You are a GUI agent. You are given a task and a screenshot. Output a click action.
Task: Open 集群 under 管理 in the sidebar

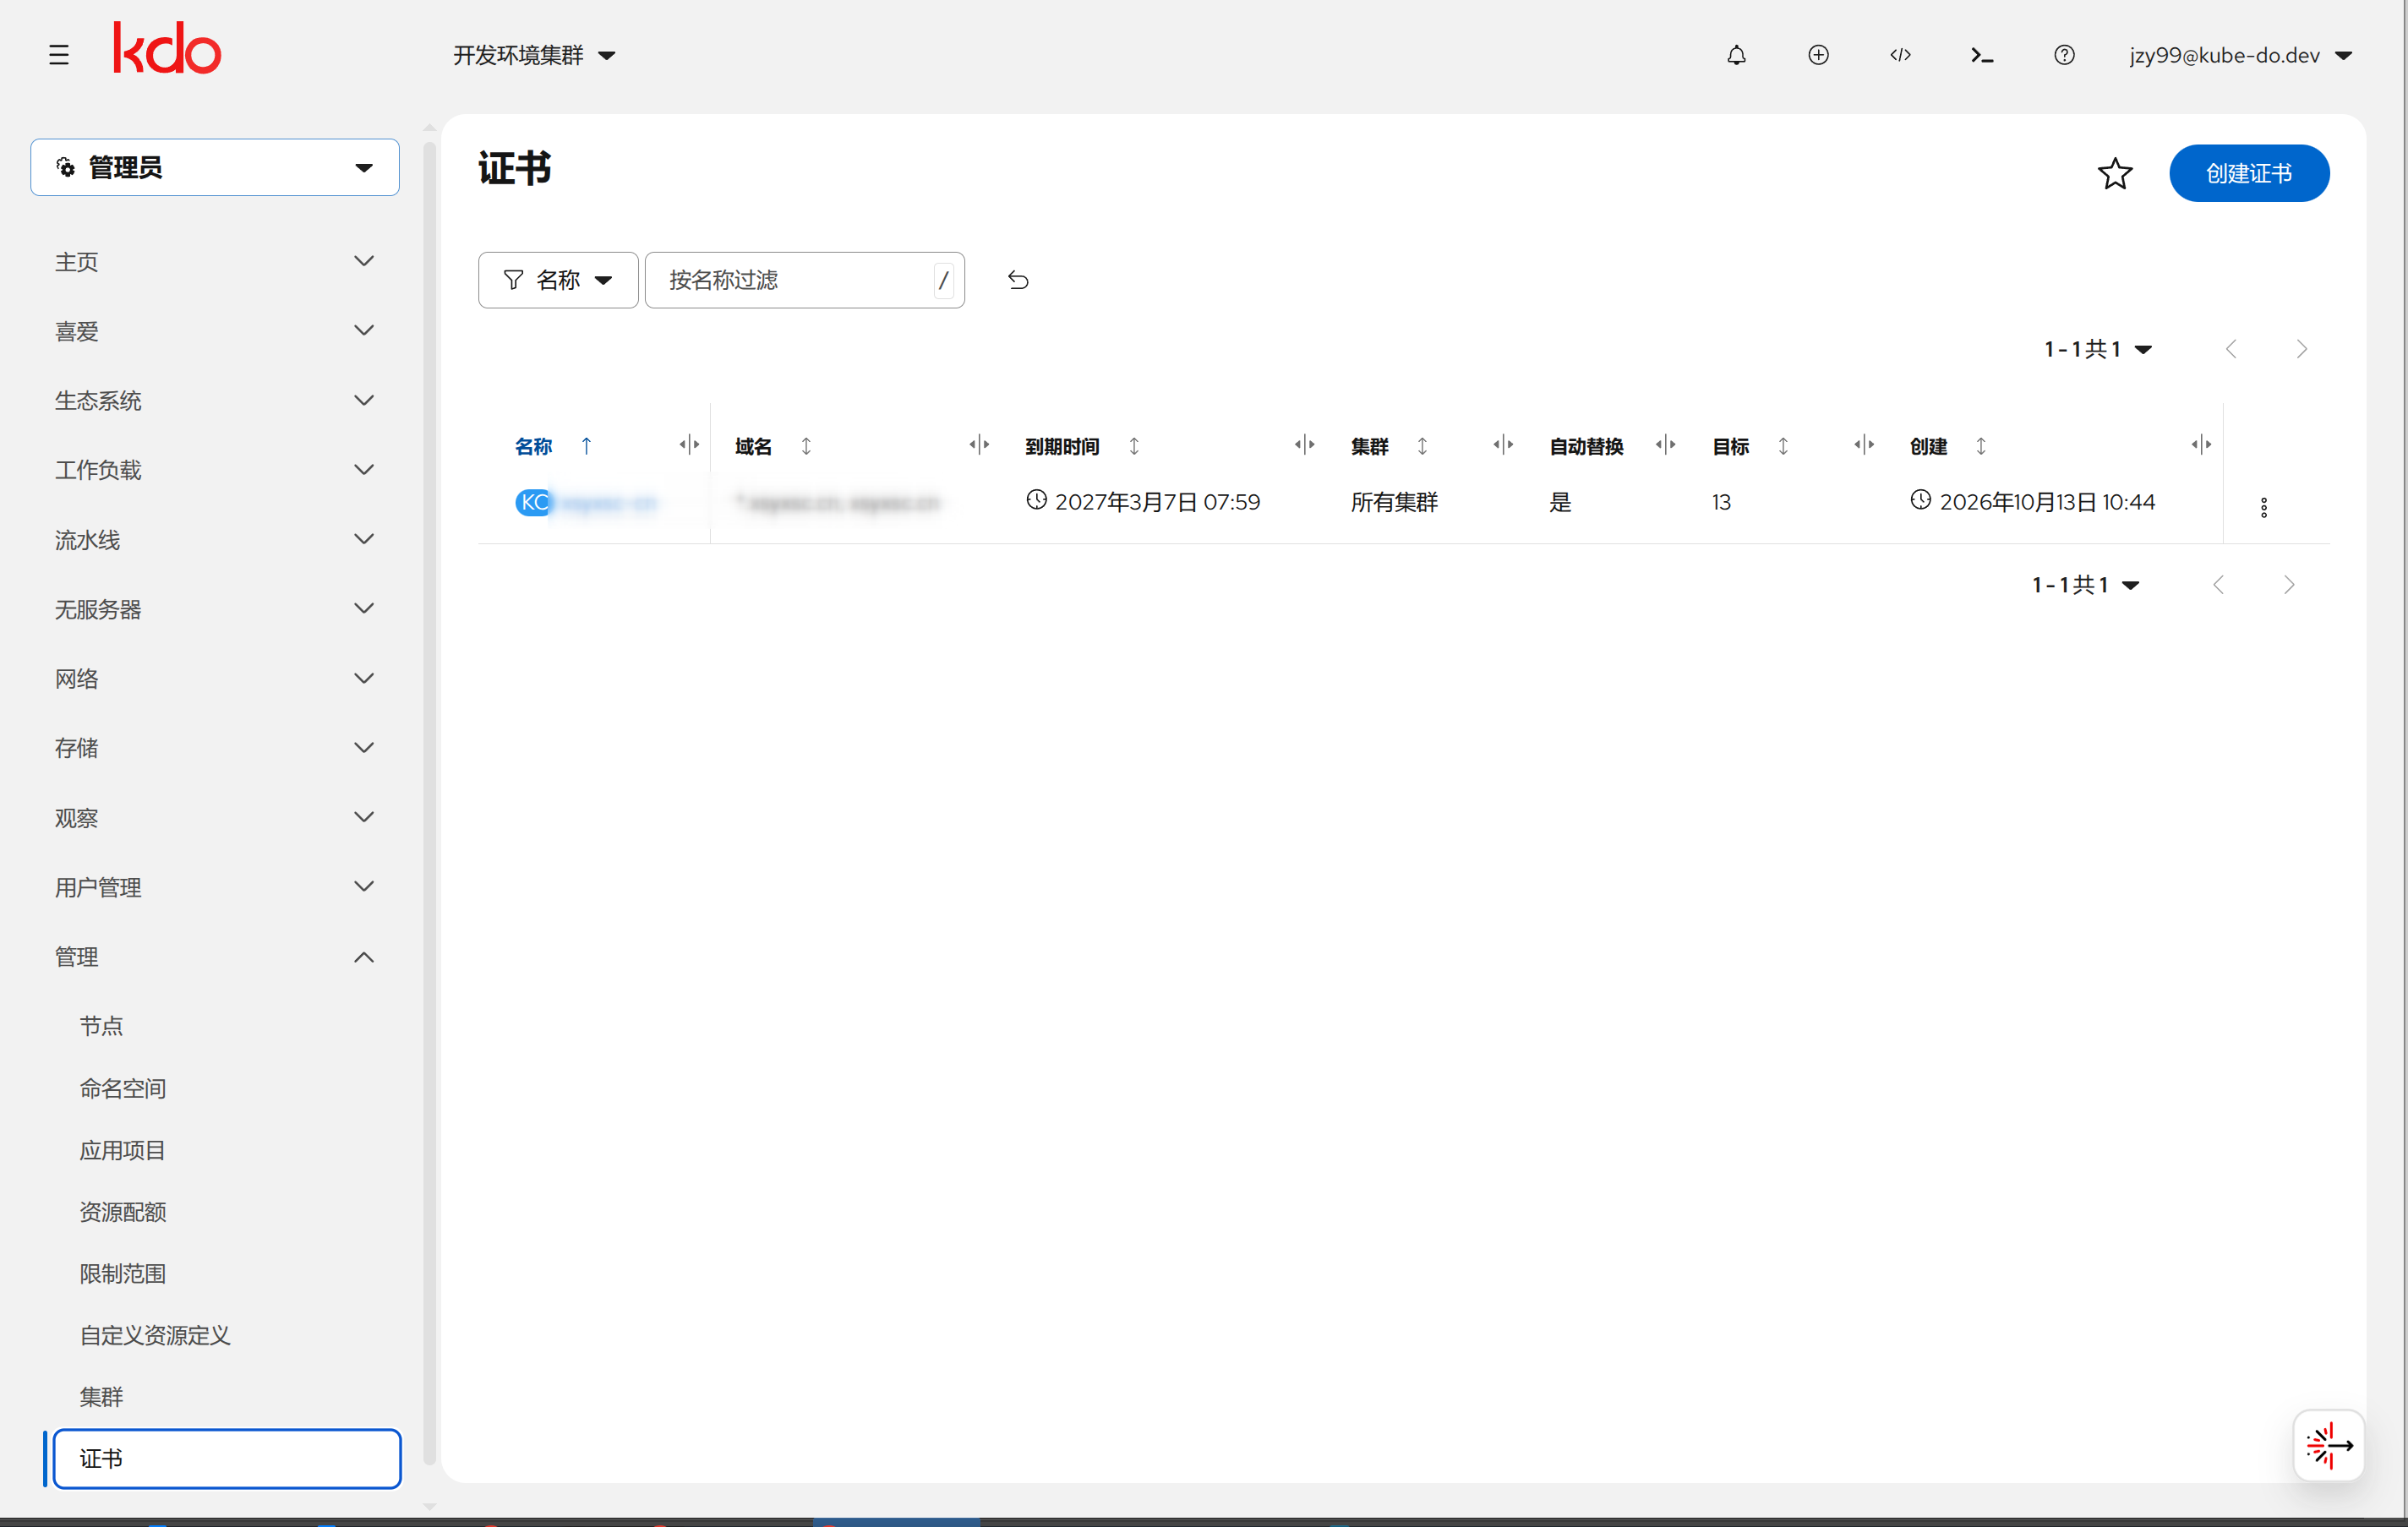[x=102, y=1397]
